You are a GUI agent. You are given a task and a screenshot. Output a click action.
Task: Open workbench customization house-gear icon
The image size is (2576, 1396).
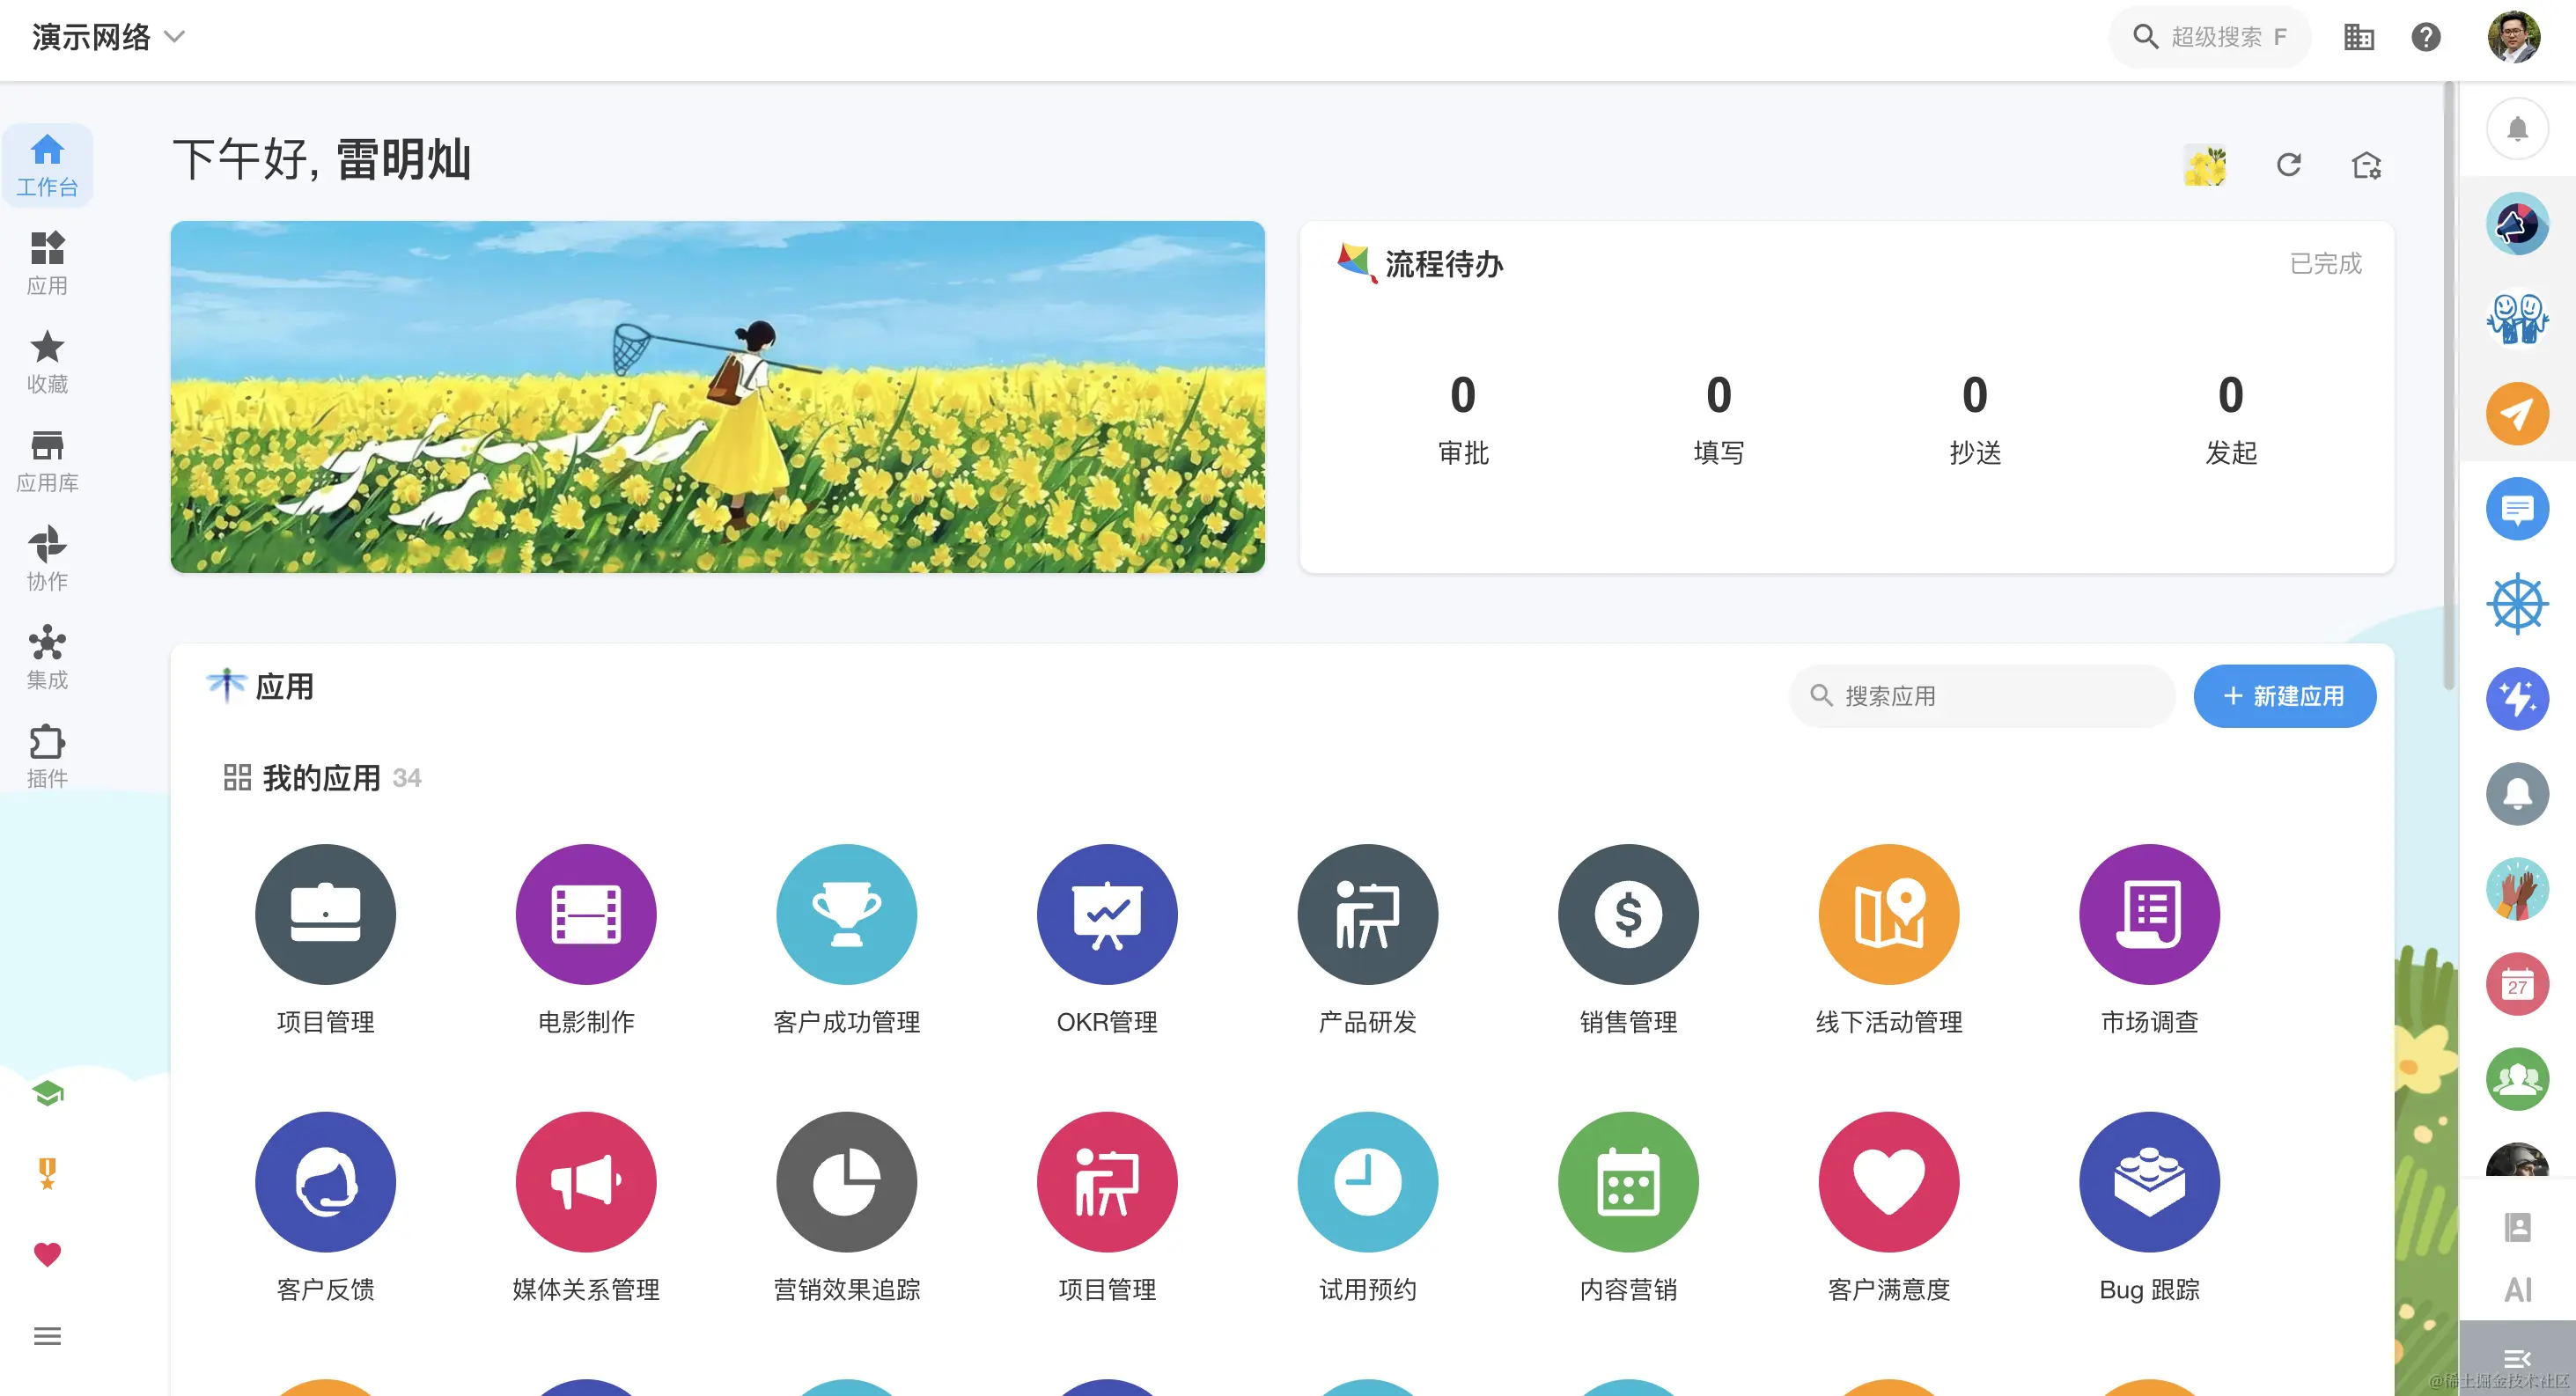[2365, 165]
